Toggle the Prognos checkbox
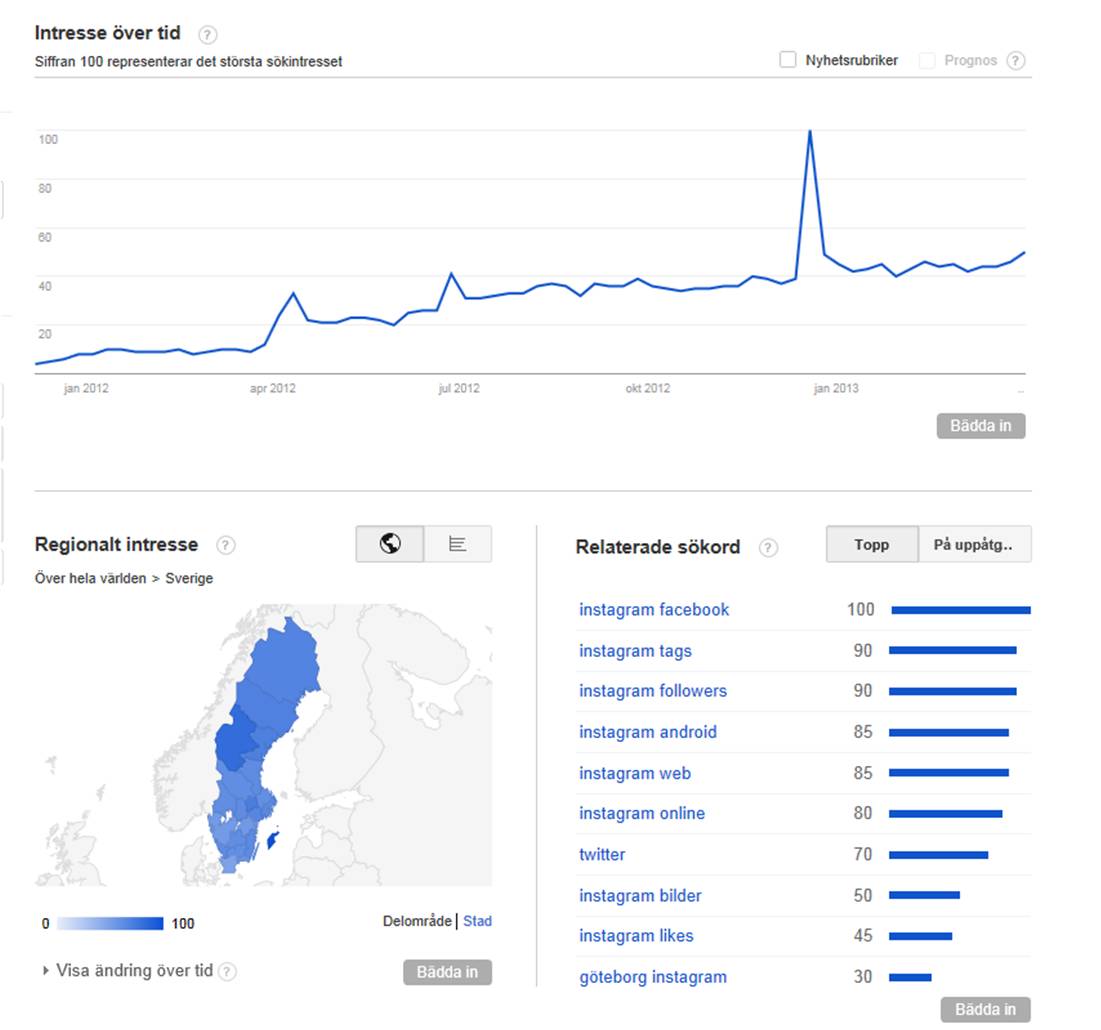 click(x=927, y=60)
